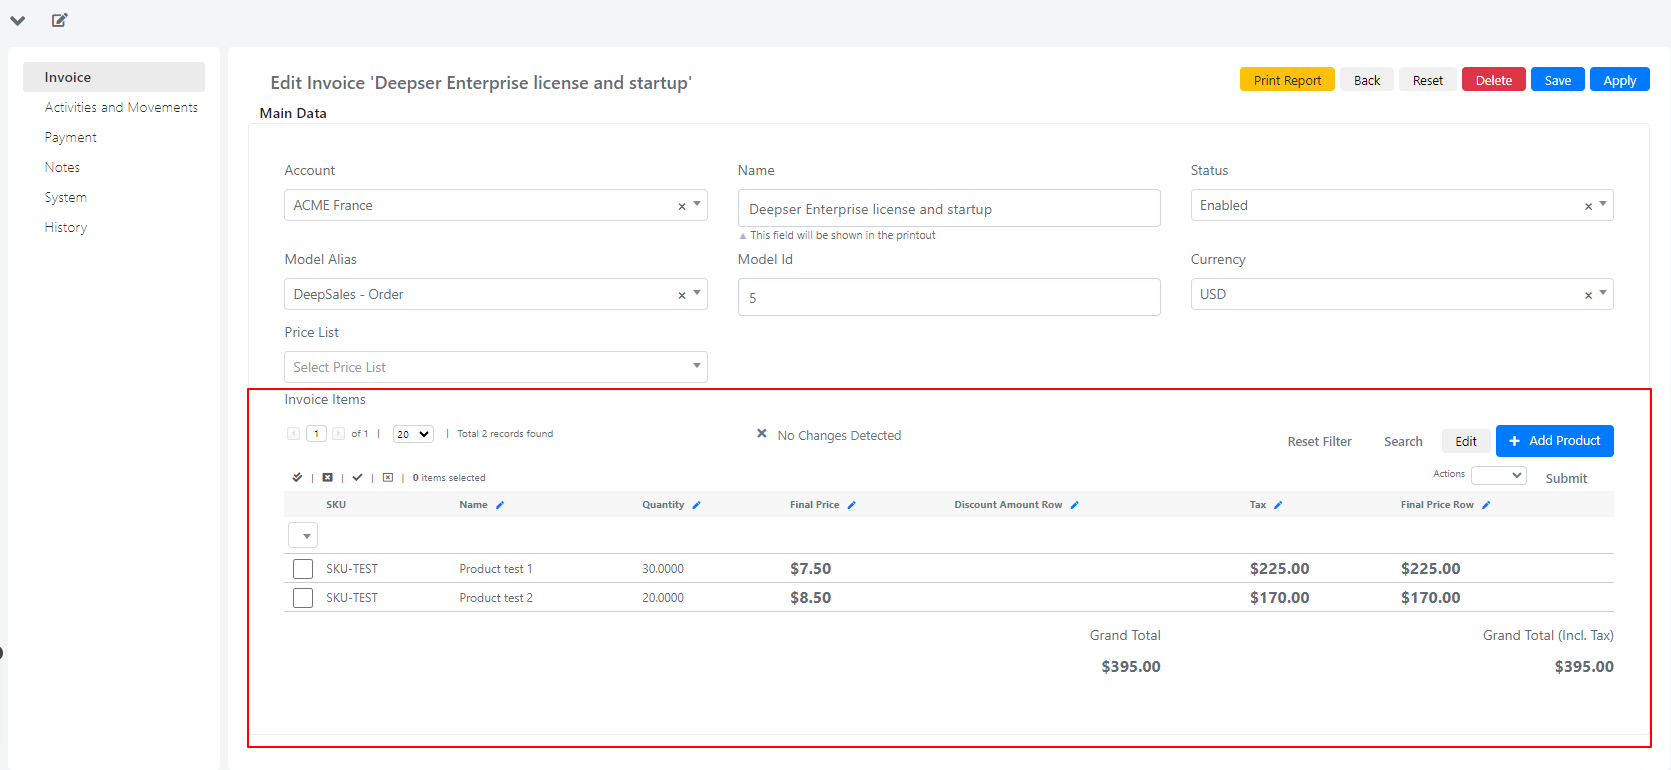The width and height of the screenshot is (1671, 770).
Task: Click the Name input field
Action: [x=949, y=208]
